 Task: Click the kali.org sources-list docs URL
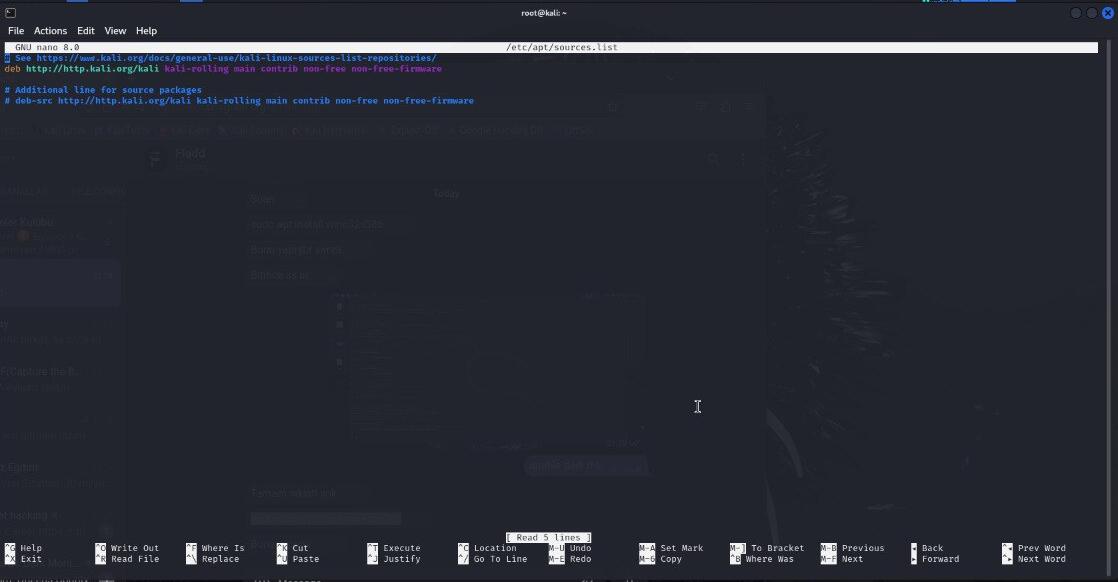point(236,58)
